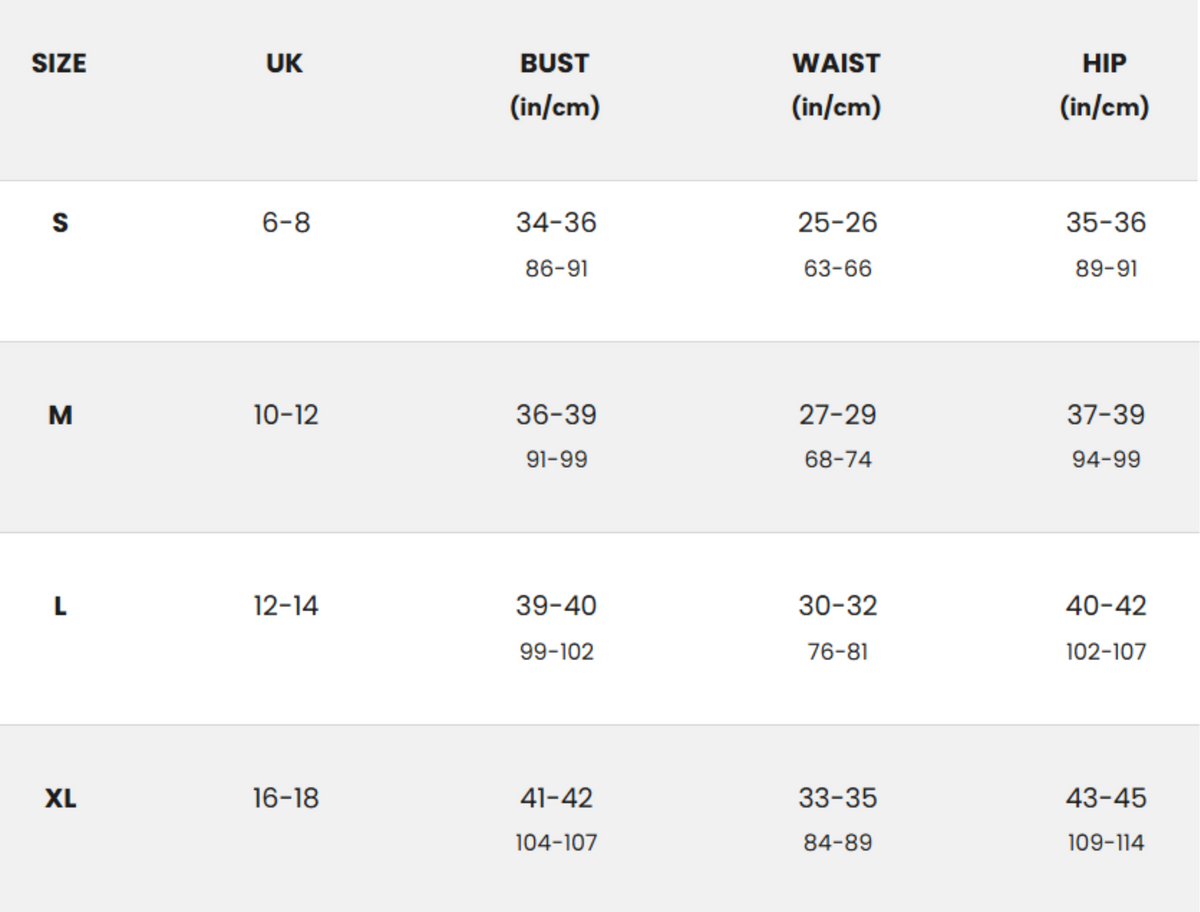Screen dimensions: 1200x912
Task: Select the S size row label
Action: (x=60, y=222)
